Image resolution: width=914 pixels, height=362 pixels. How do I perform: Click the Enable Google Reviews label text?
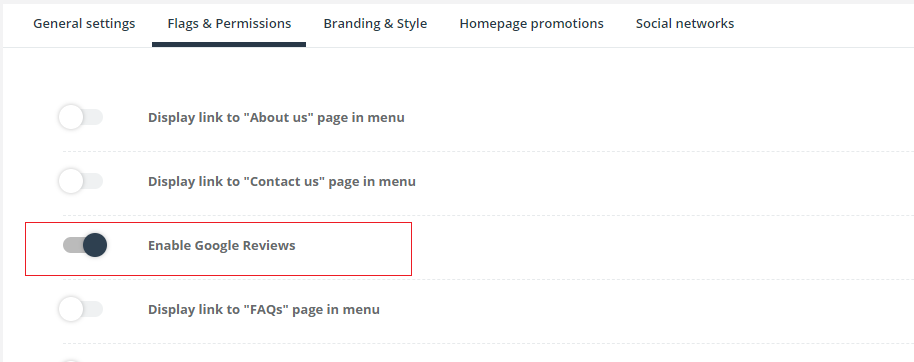click(222, 245)
